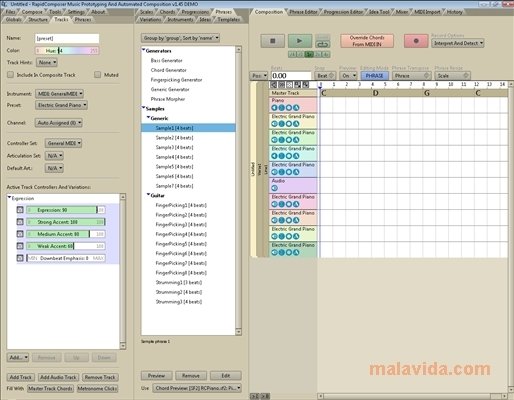This screenshot has width=514, height=400.
Task: Click the hollow circle icon on the Piano track
Action: [x=289, y=108]
